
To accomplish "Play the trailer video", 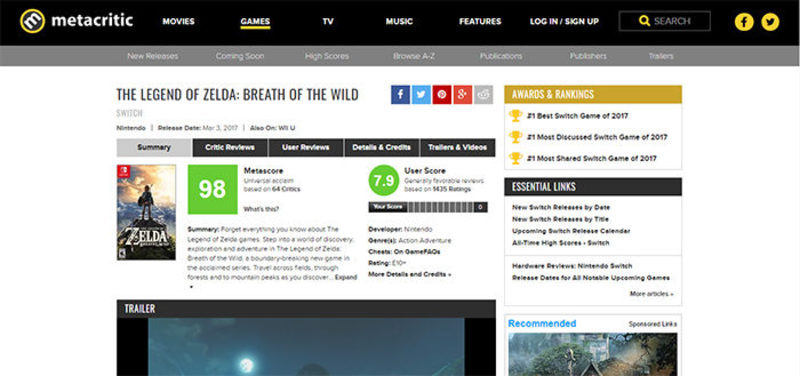I will [x=306, y=347].
